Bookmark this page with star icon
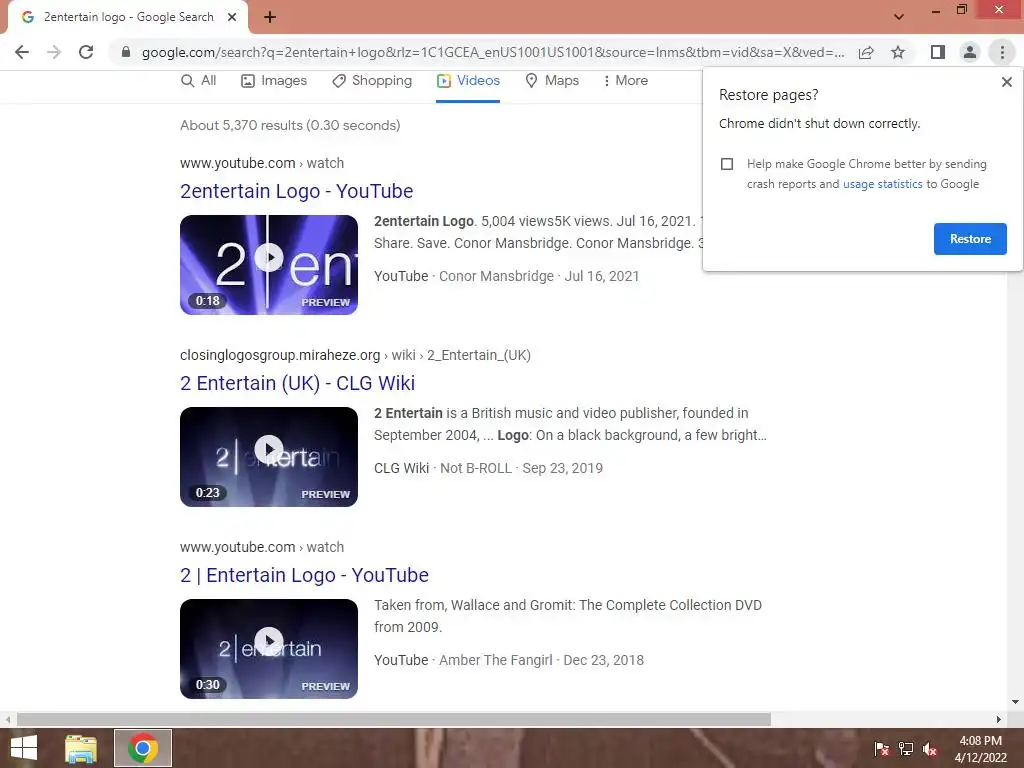Image resolution: width=1024 pixels, height=768 pixels. click(x=898, y=52)
